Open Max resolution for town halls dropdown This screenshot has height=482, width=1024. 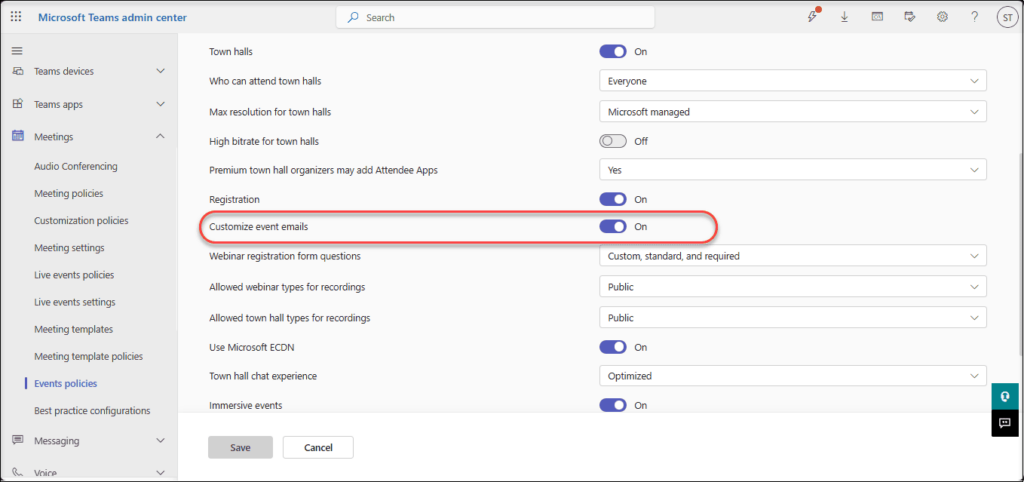click(793, 112)
